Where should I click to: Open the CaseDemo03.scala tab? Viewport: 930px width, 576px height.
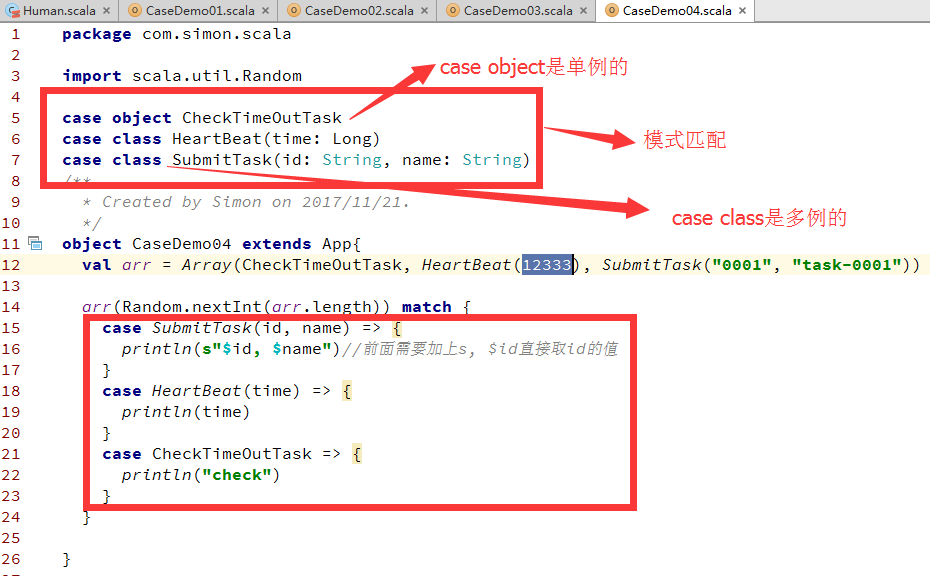pos(518,11)
